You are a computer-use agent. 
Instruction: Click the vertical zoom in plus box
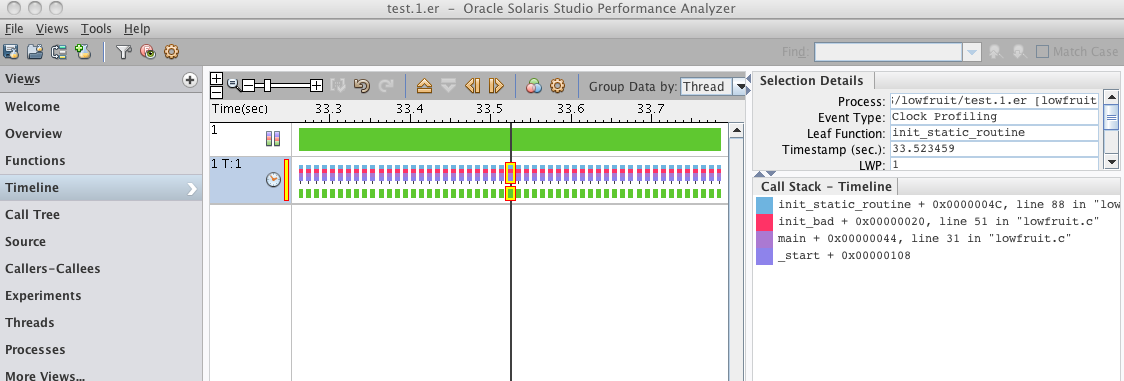(x=216, y=79)
